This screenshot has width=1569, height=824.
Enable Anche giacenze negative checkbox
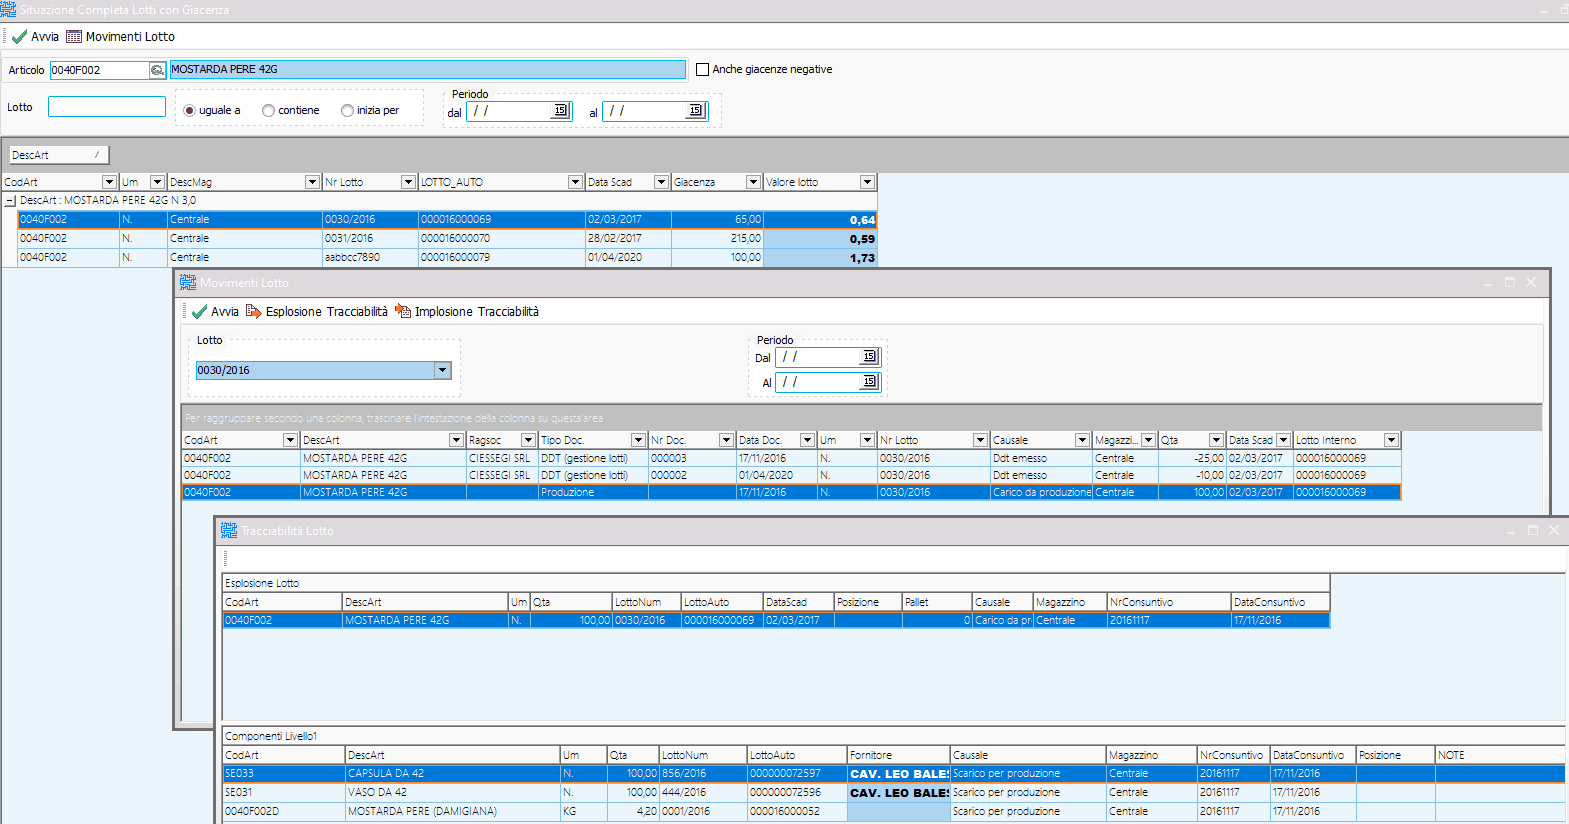pos(702,70)
